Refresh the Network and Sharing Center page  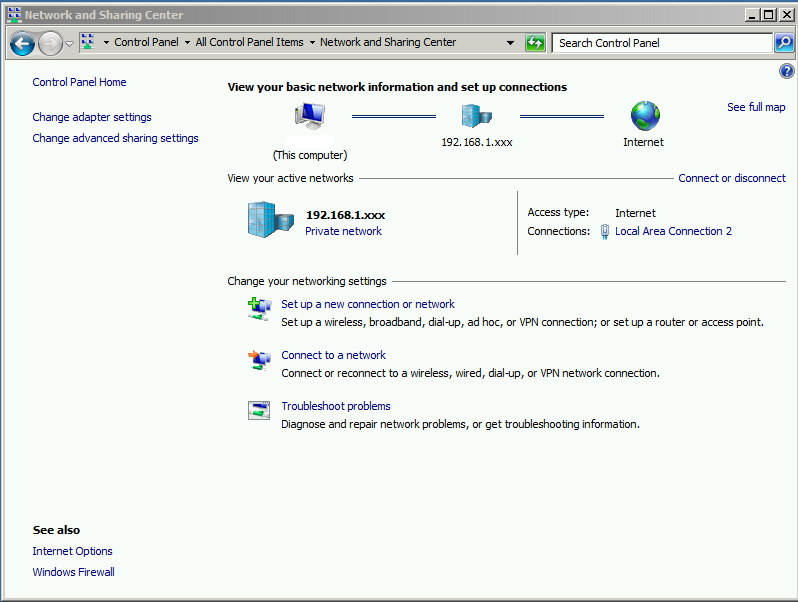tap(535, 43)
